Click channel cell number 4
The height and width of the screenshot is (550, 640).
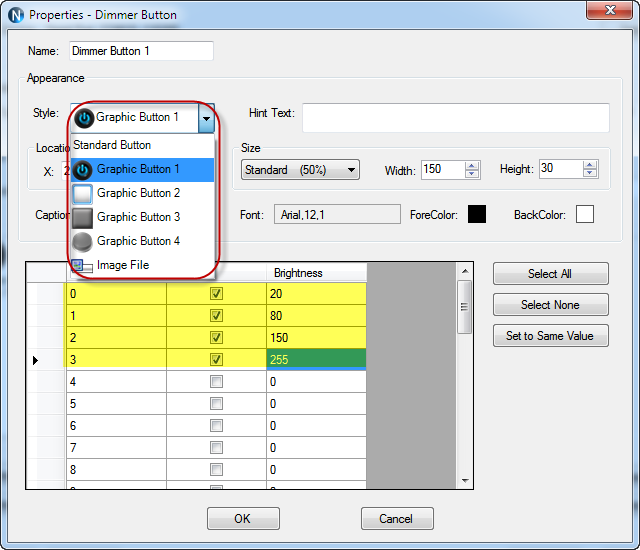click(x=116, y=382)
